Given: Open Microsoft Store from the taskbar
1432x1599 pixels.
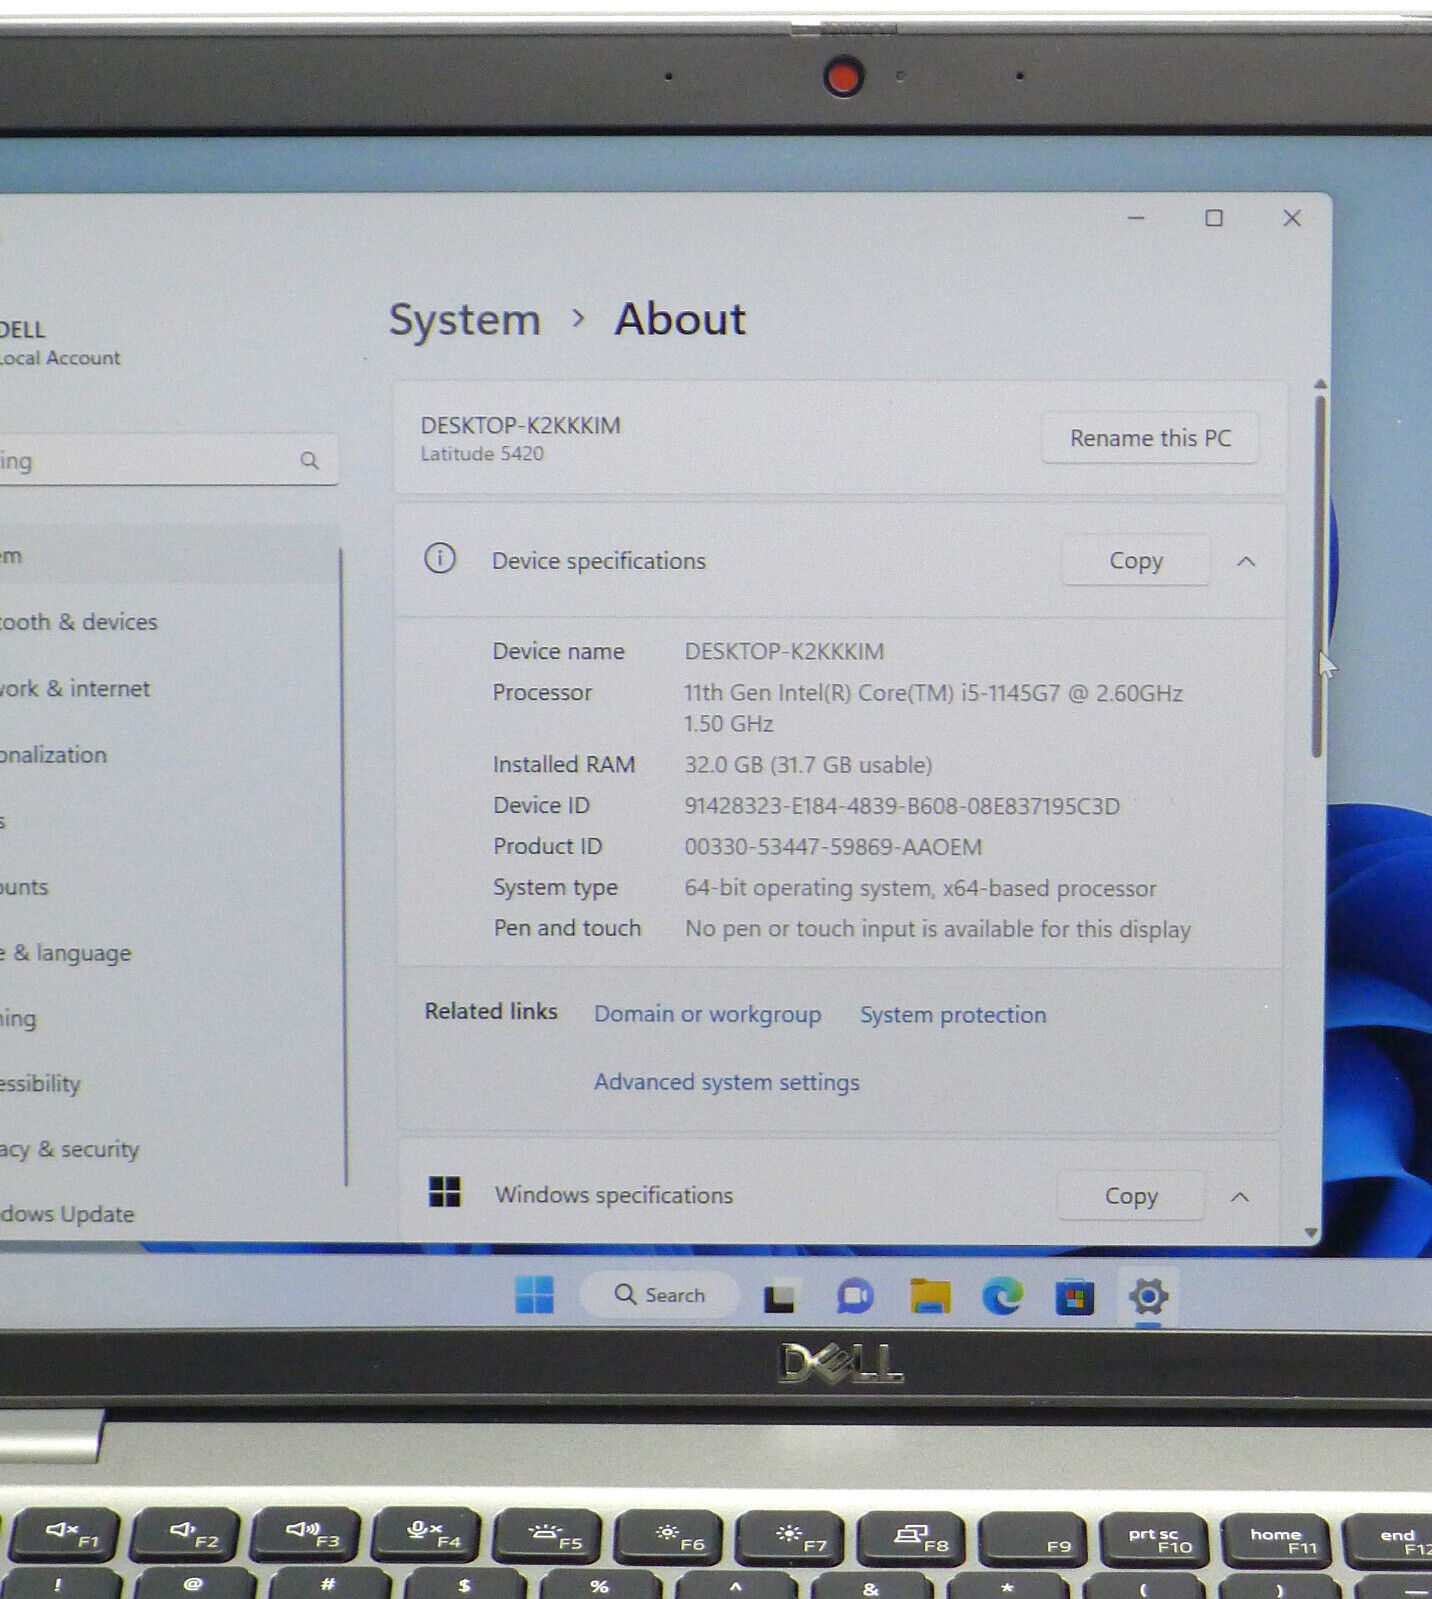Looking at the screenshot, I should click(1075, 1298).
